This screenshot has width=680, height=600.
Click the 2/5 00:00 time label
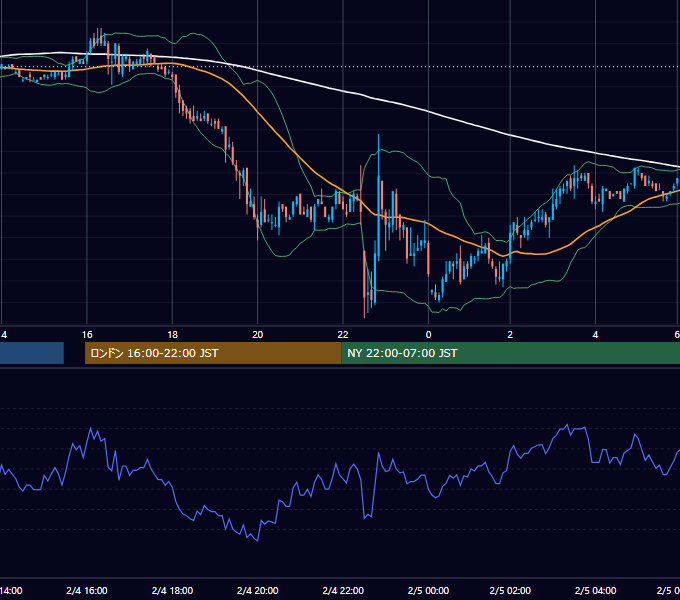pyautogui.click(x=428, y=590)
